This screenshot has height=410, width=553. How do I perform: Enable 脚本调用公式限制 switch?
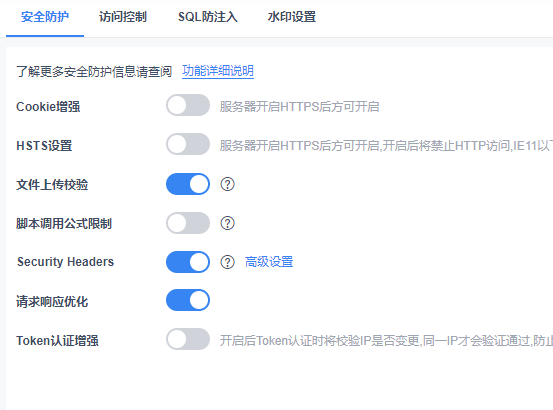point(188,223)
